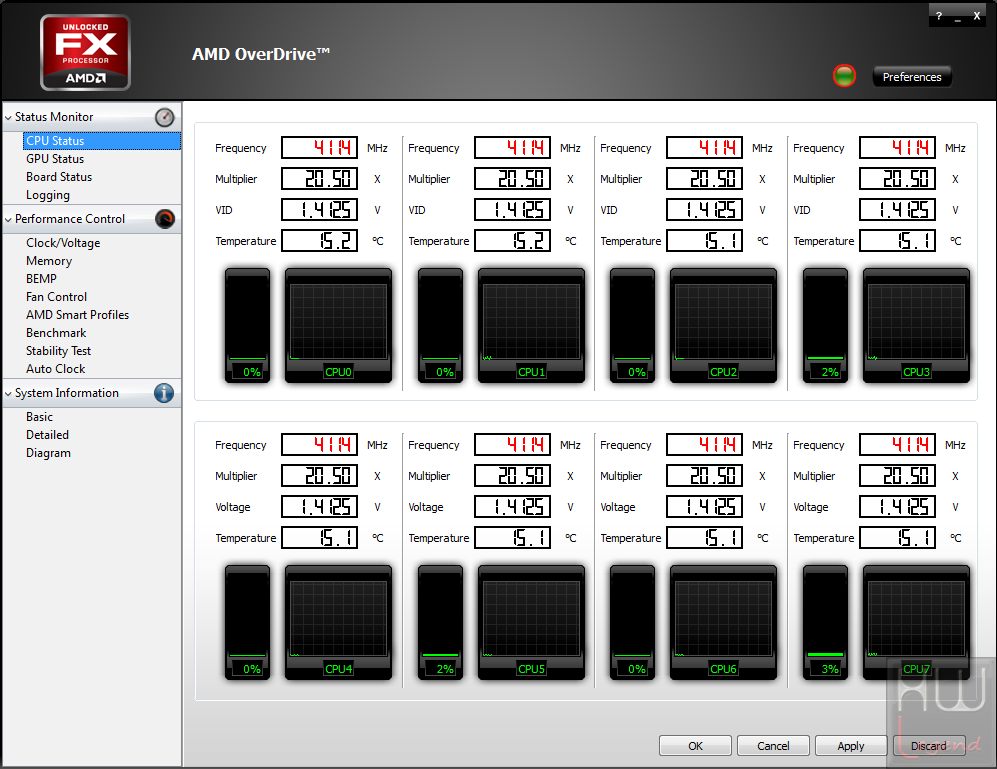Open GPU Status page
Screen dimensions: 997x769
(x=55, y=159)
